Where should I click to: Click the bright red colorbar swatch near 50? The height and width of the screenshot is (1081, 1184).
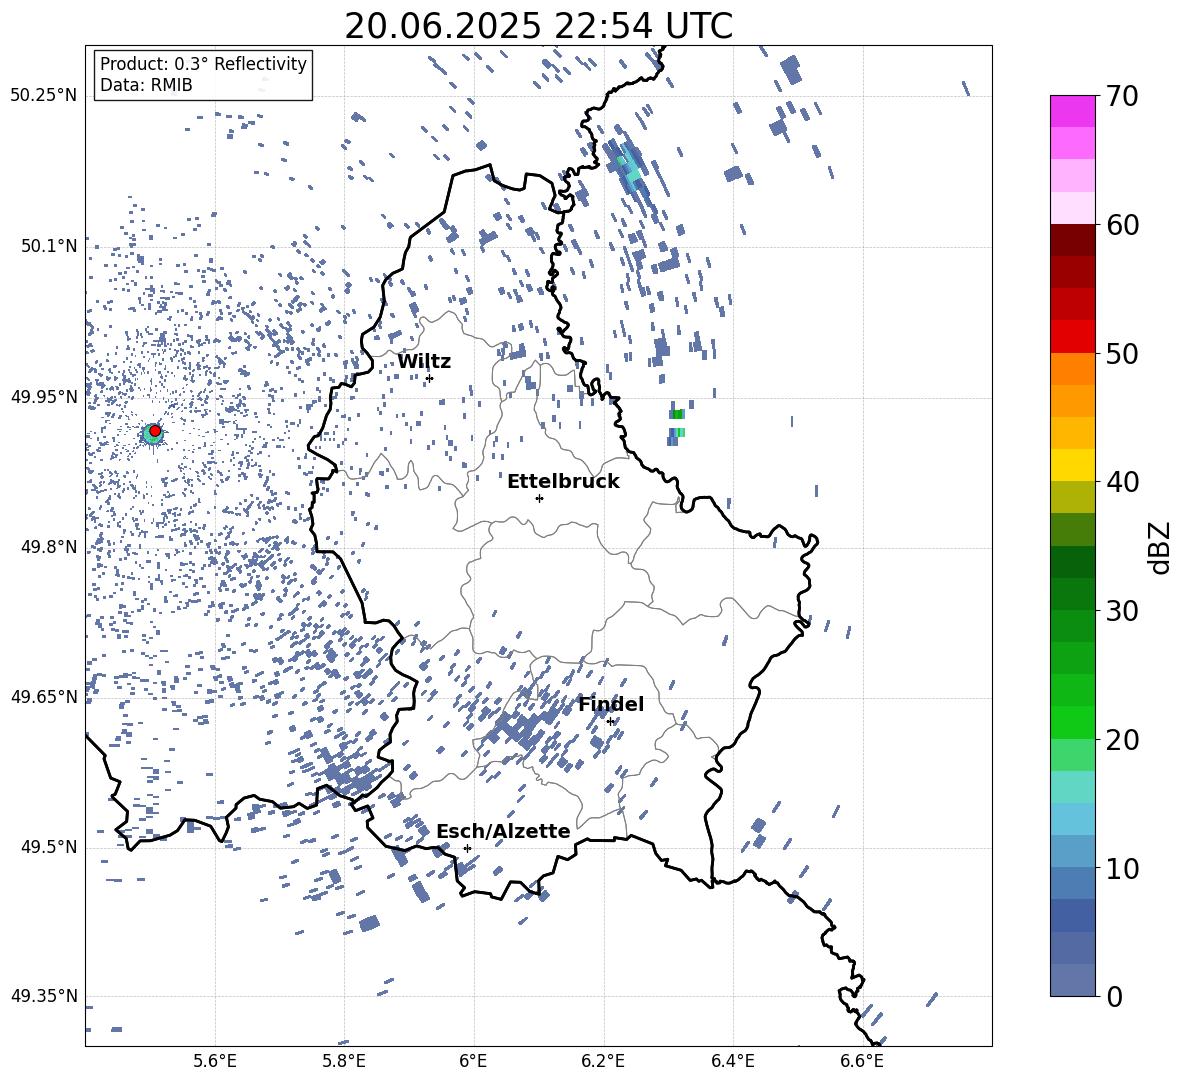1072,337
